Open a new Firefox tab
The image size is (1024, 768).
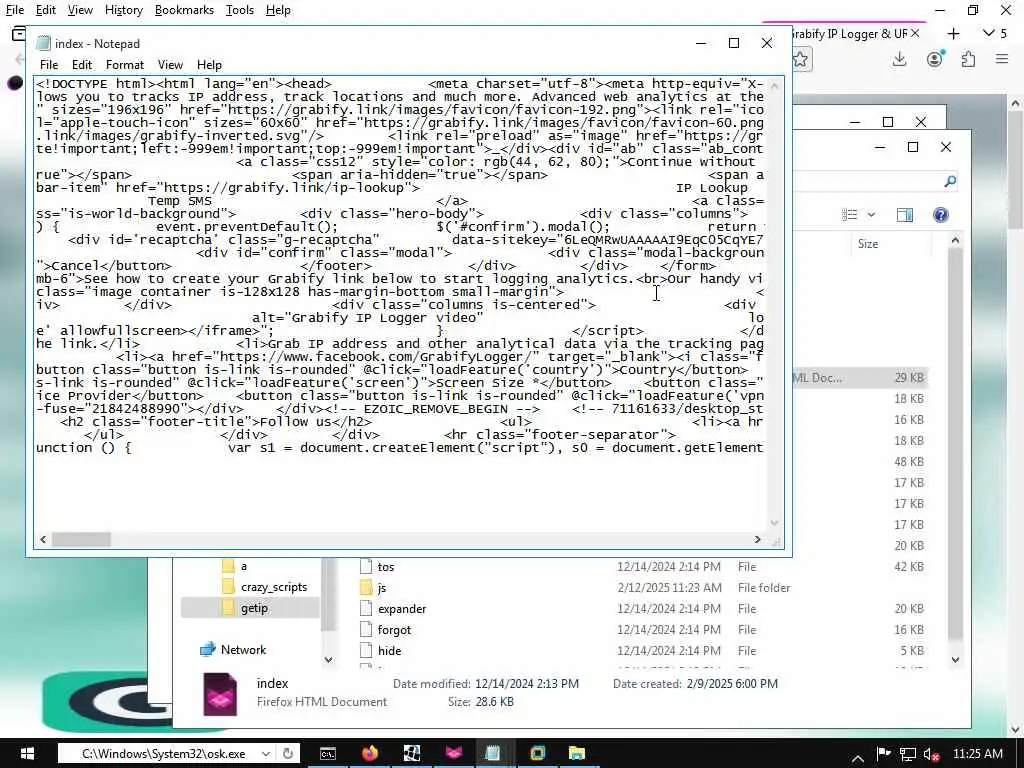pyautogui.click(x=953, y=33)
